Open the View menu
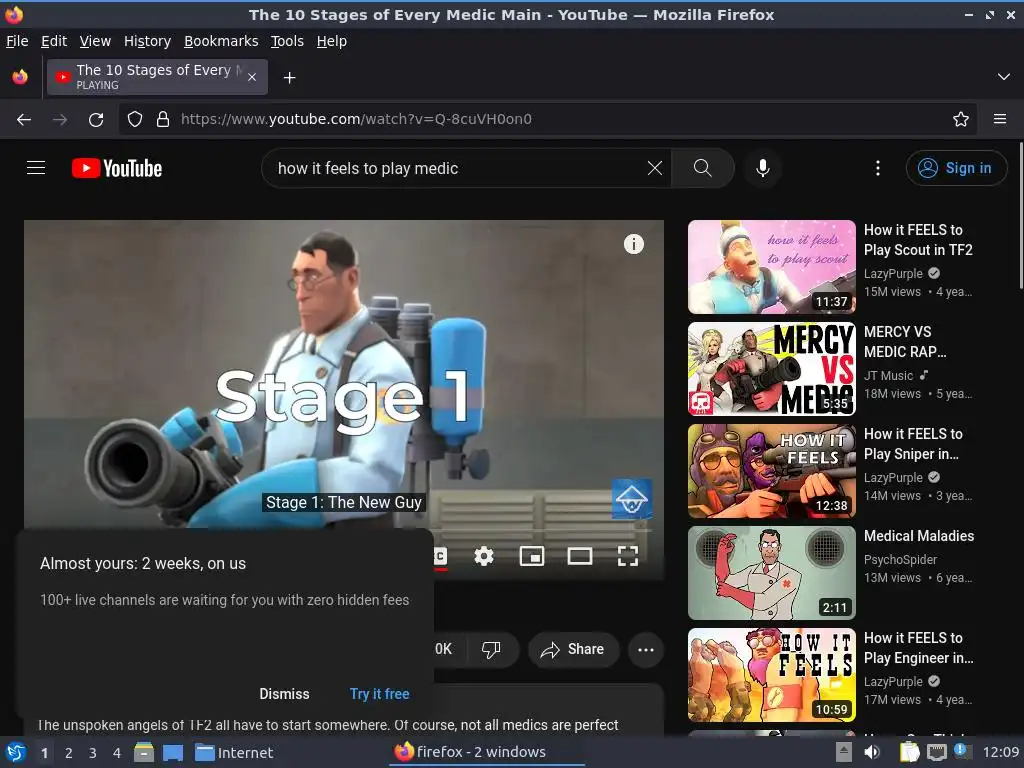 coord(95,41)
